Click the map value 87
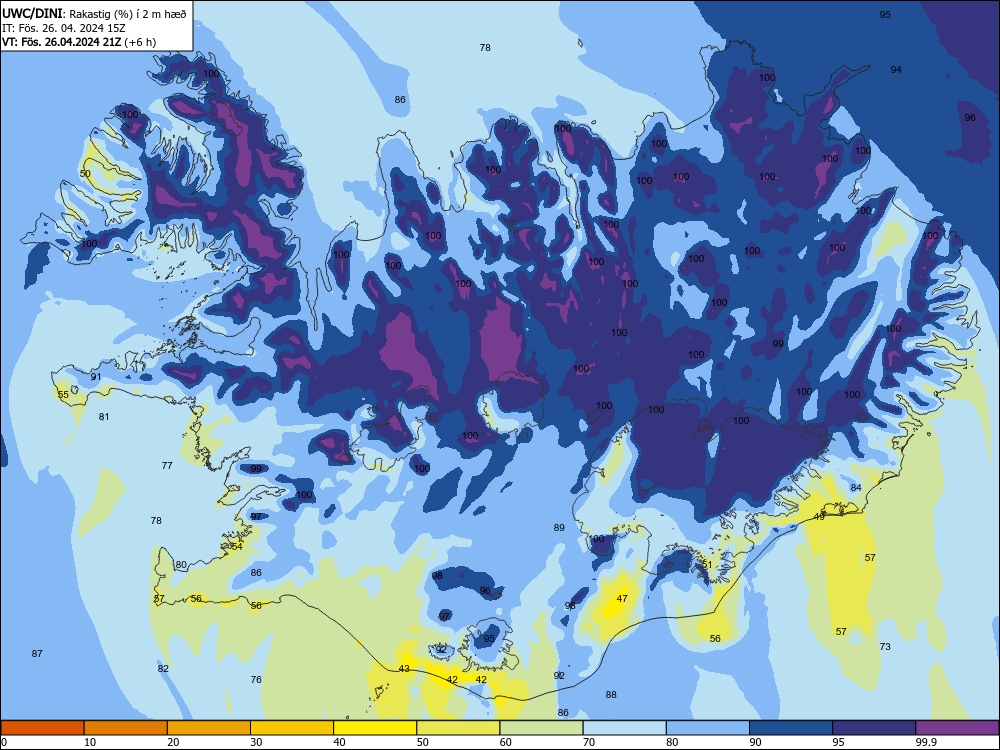Viewport: 1000px width, 750px height. point(37,653)
